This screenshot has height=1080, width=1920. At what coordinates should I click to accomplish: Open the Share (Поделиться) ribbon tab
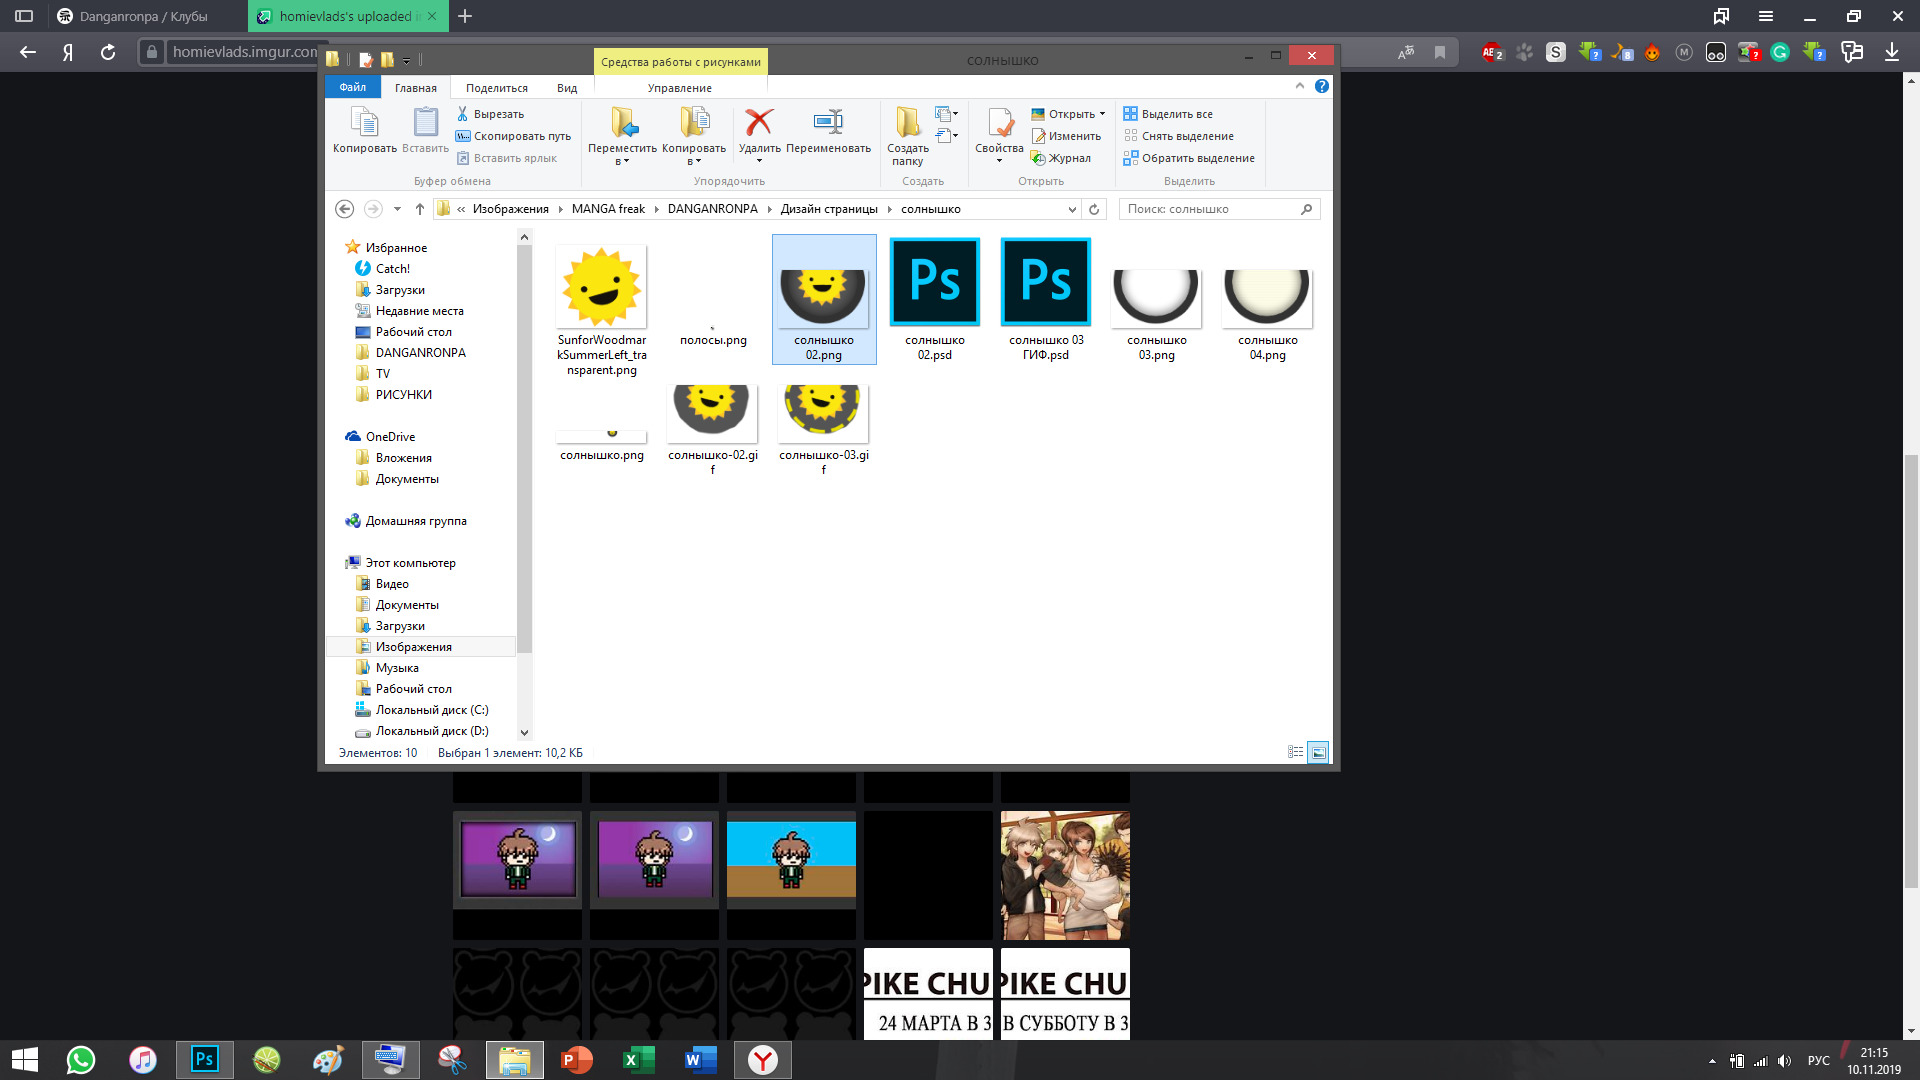[x=496, y=88]
